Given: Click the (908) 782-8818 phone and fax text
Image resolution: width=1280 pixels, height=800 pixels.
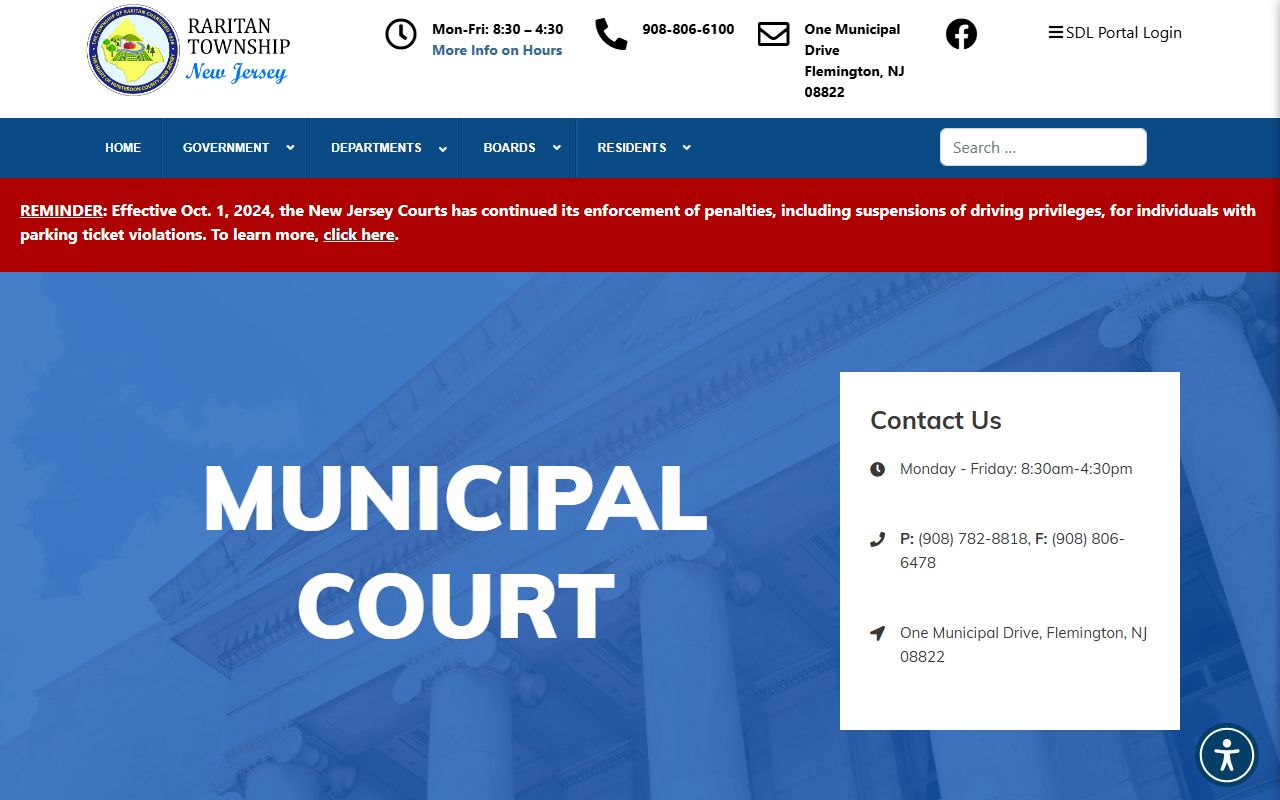Looking at the screenshot, I should pos(1012,551).
